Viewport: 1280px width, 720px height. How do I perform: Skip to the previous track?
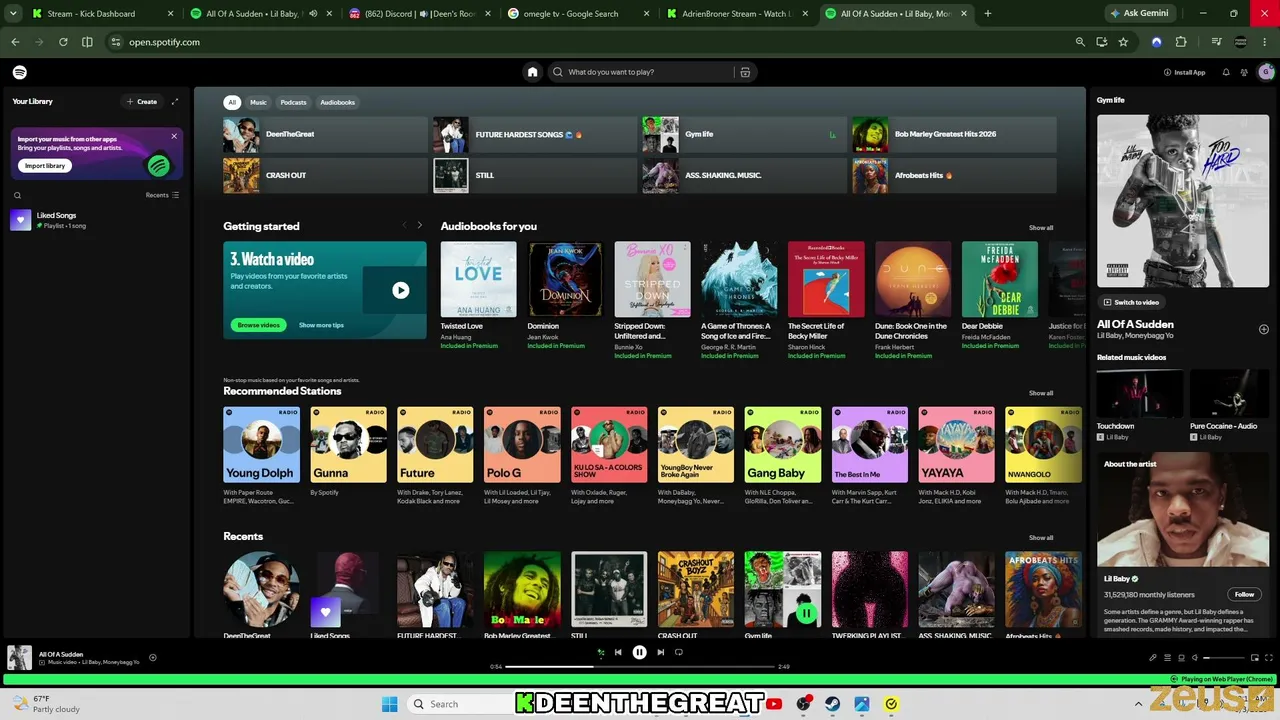[x=618, y=652]
